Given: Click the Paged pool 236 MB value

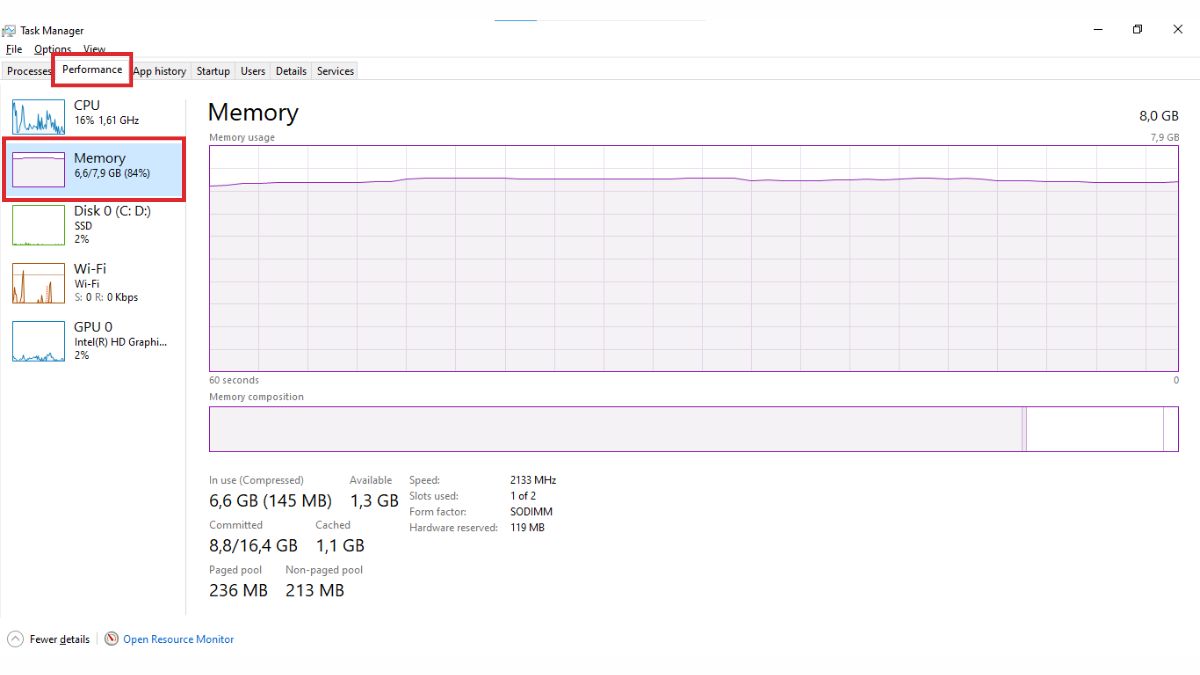Looking at the screenshot, I should click(x=238, y=591).
